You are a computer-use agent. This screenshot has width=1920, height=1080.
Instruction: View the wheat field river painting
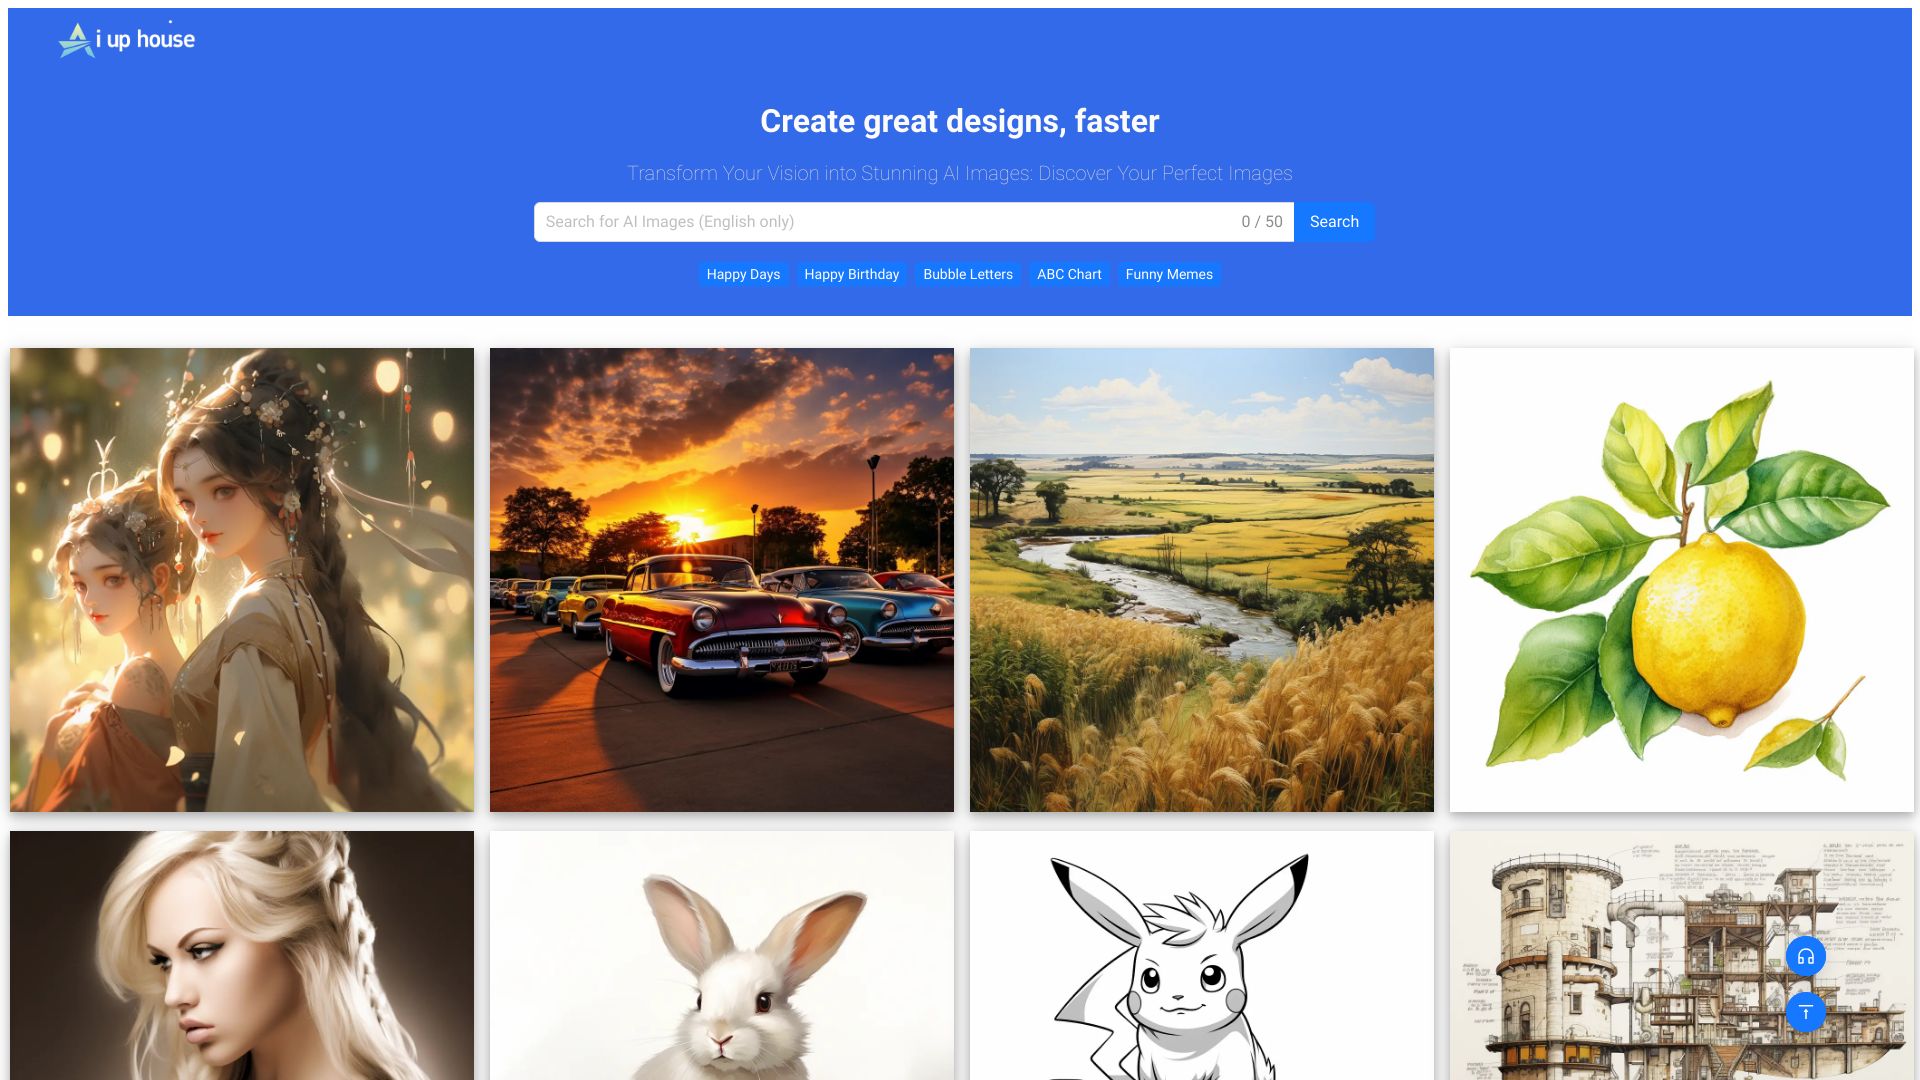click(1202, 580)
